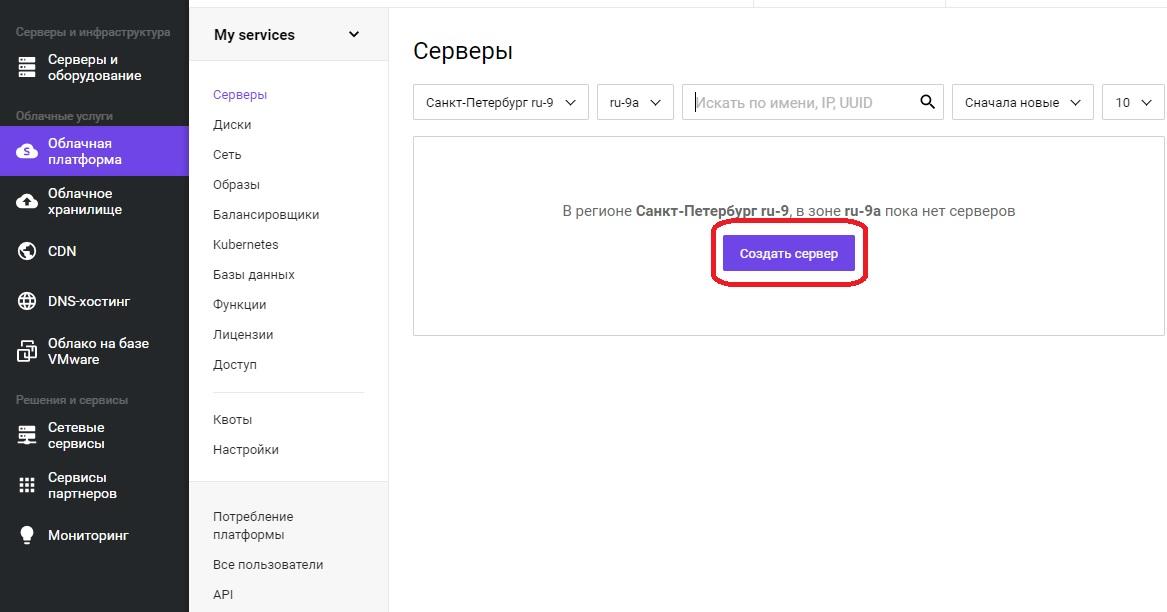Click the magnifier search icon
This screenshot has height=612, width=1167.
coord(927,102)
